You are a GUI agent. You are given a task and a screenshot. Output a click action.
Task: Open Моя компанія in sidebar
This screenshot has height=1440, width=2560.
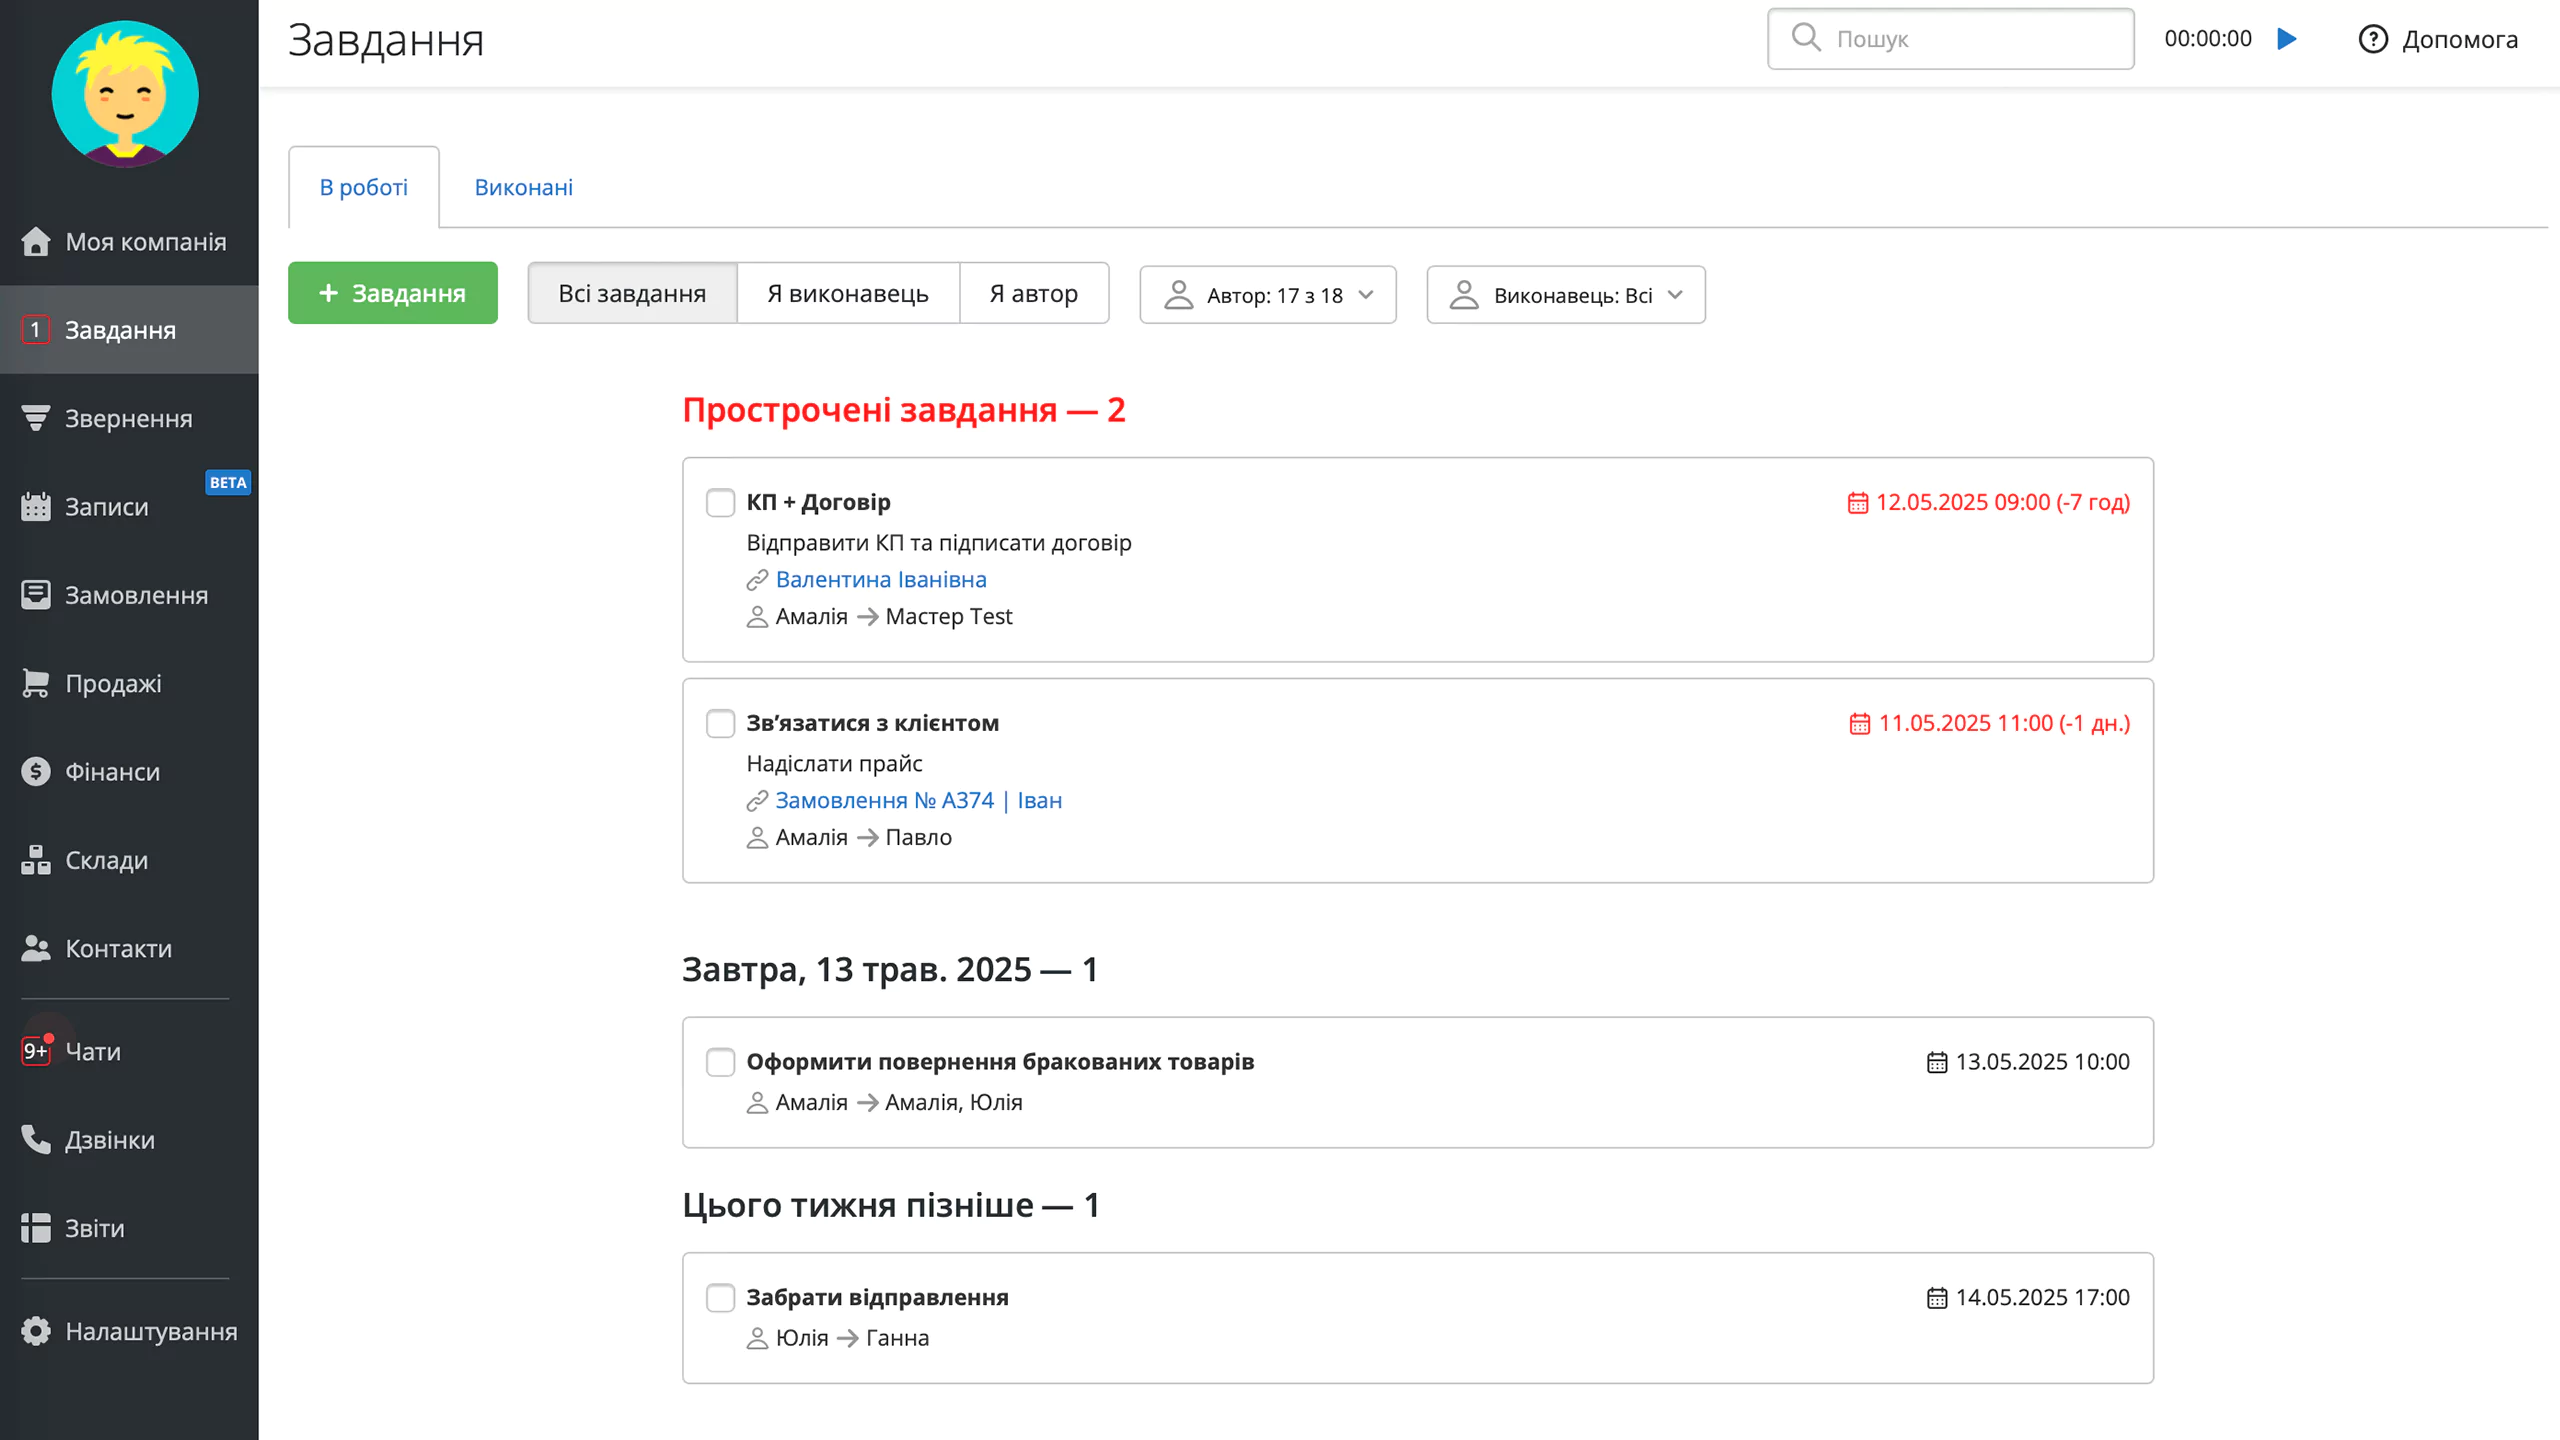pos(129,241)
